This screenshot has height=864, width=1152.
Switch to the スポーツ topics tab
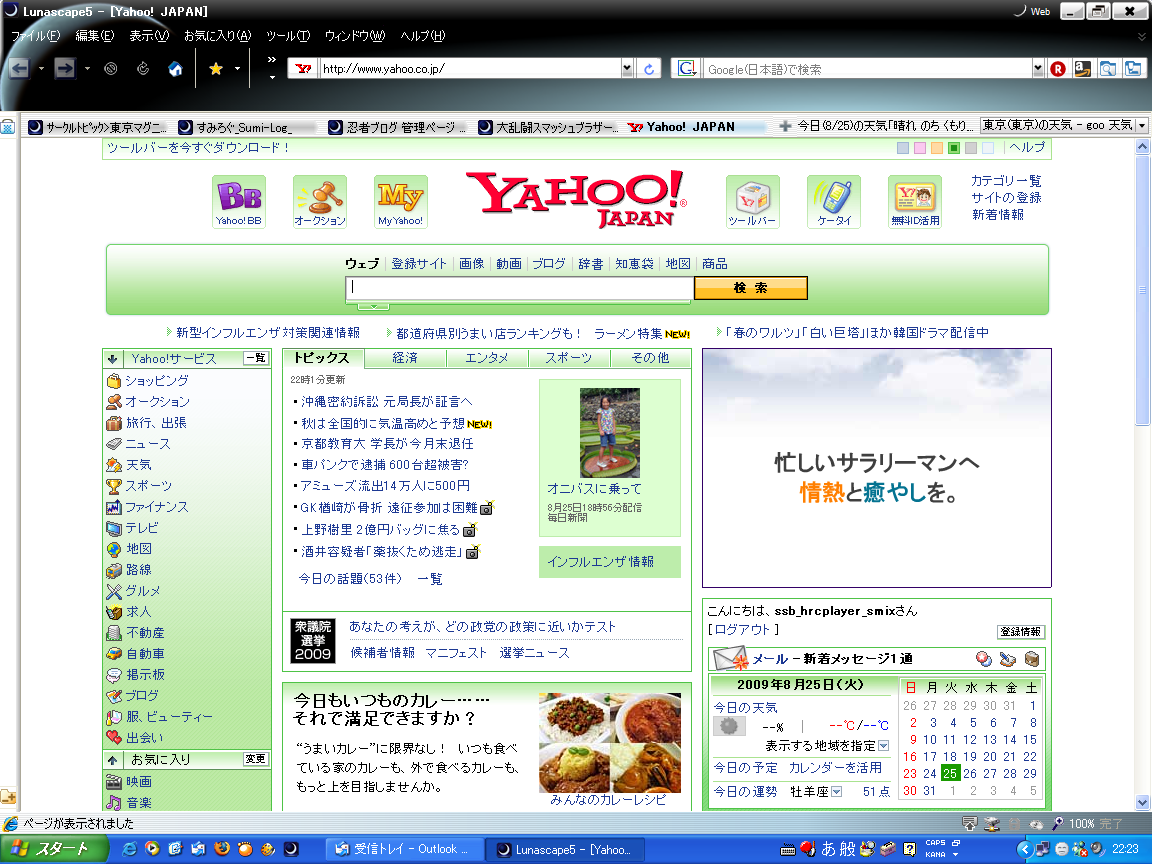(x=569, y=358)
